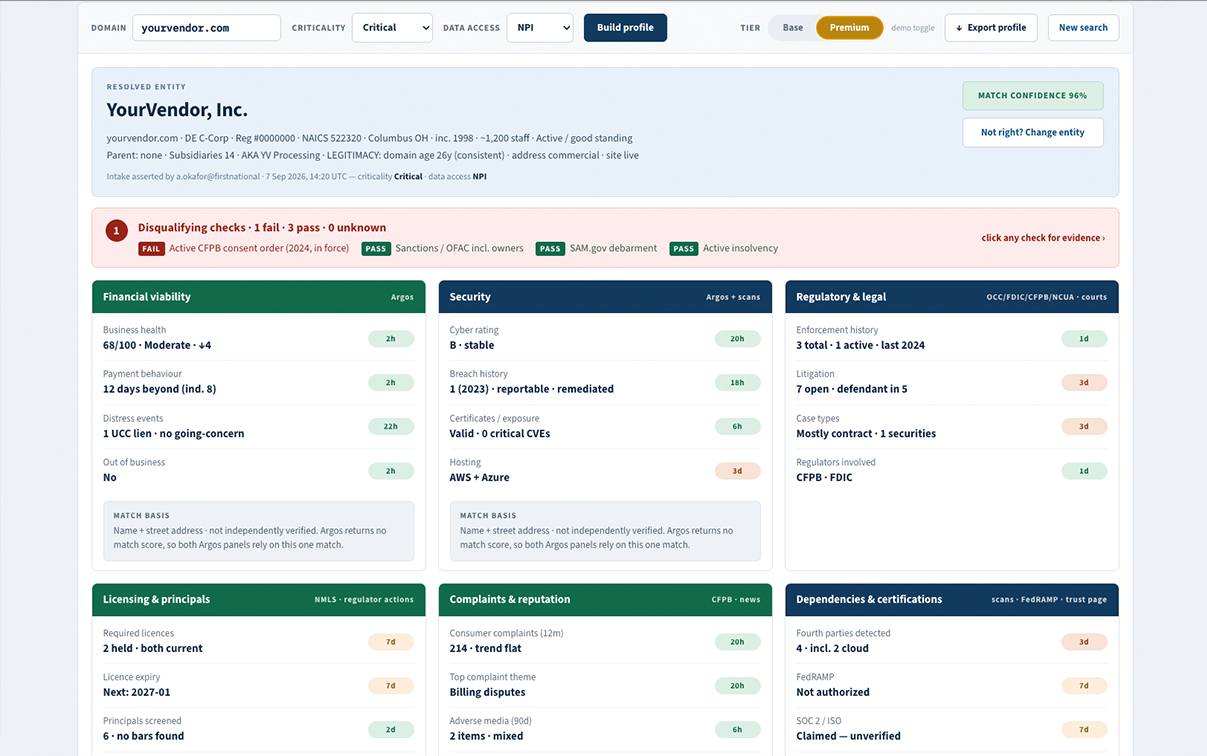Click the Enforcement history 1d badge
This screenshot has height=756, width=1207.
pyautogui.click(x=1084, y=338)
